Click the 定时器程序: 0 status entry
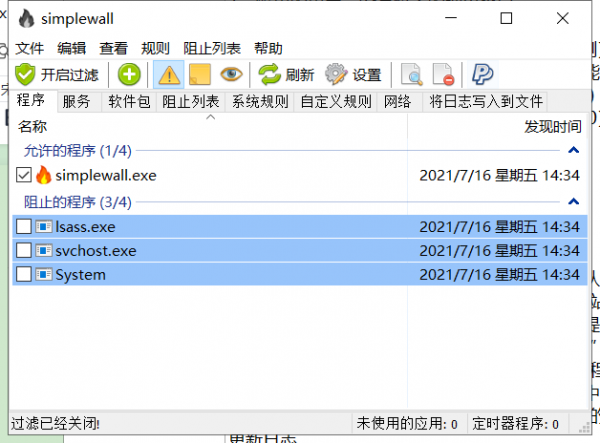The image size is (600, 443). 515,423
